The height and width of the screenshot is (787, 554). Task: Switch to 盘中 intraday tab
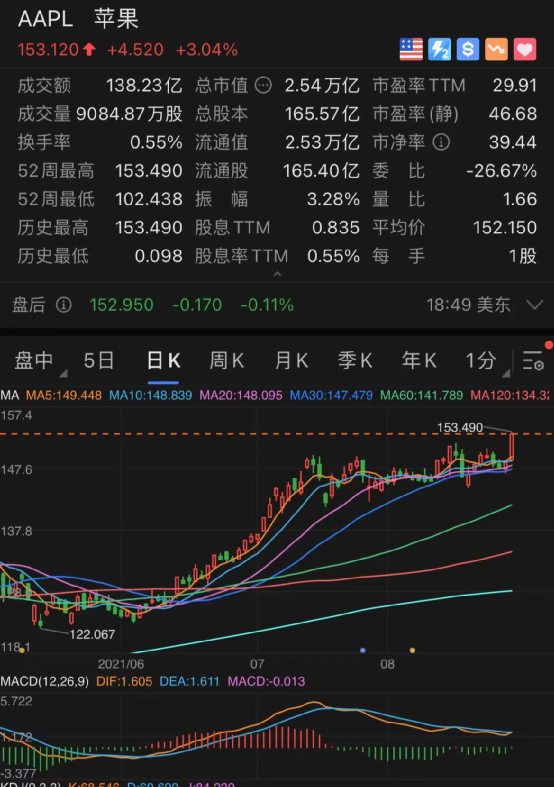[34, 360]
